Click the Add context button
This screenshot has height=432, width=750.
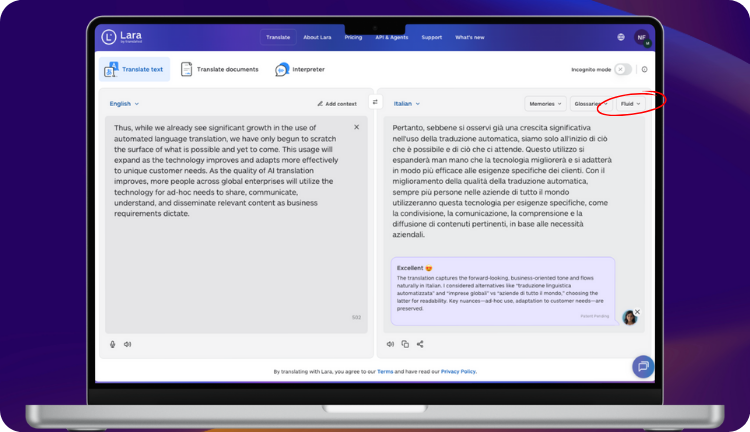click(337, 103)
